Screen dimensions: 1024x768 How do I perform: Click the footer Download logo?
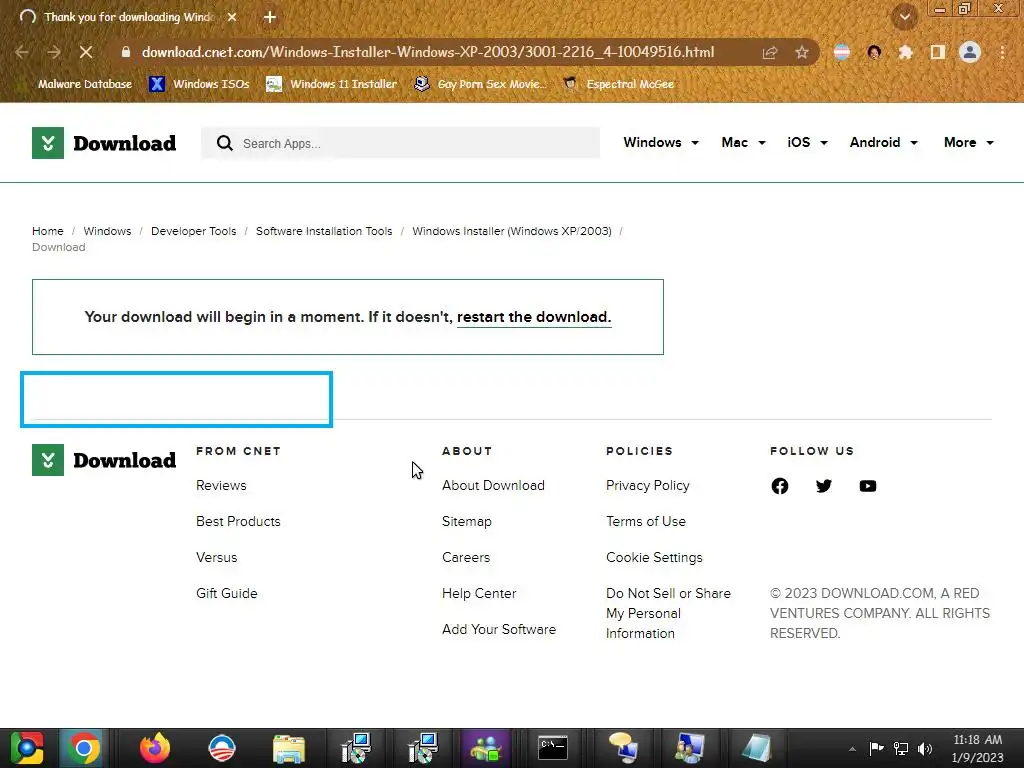[x=104, y=460]
